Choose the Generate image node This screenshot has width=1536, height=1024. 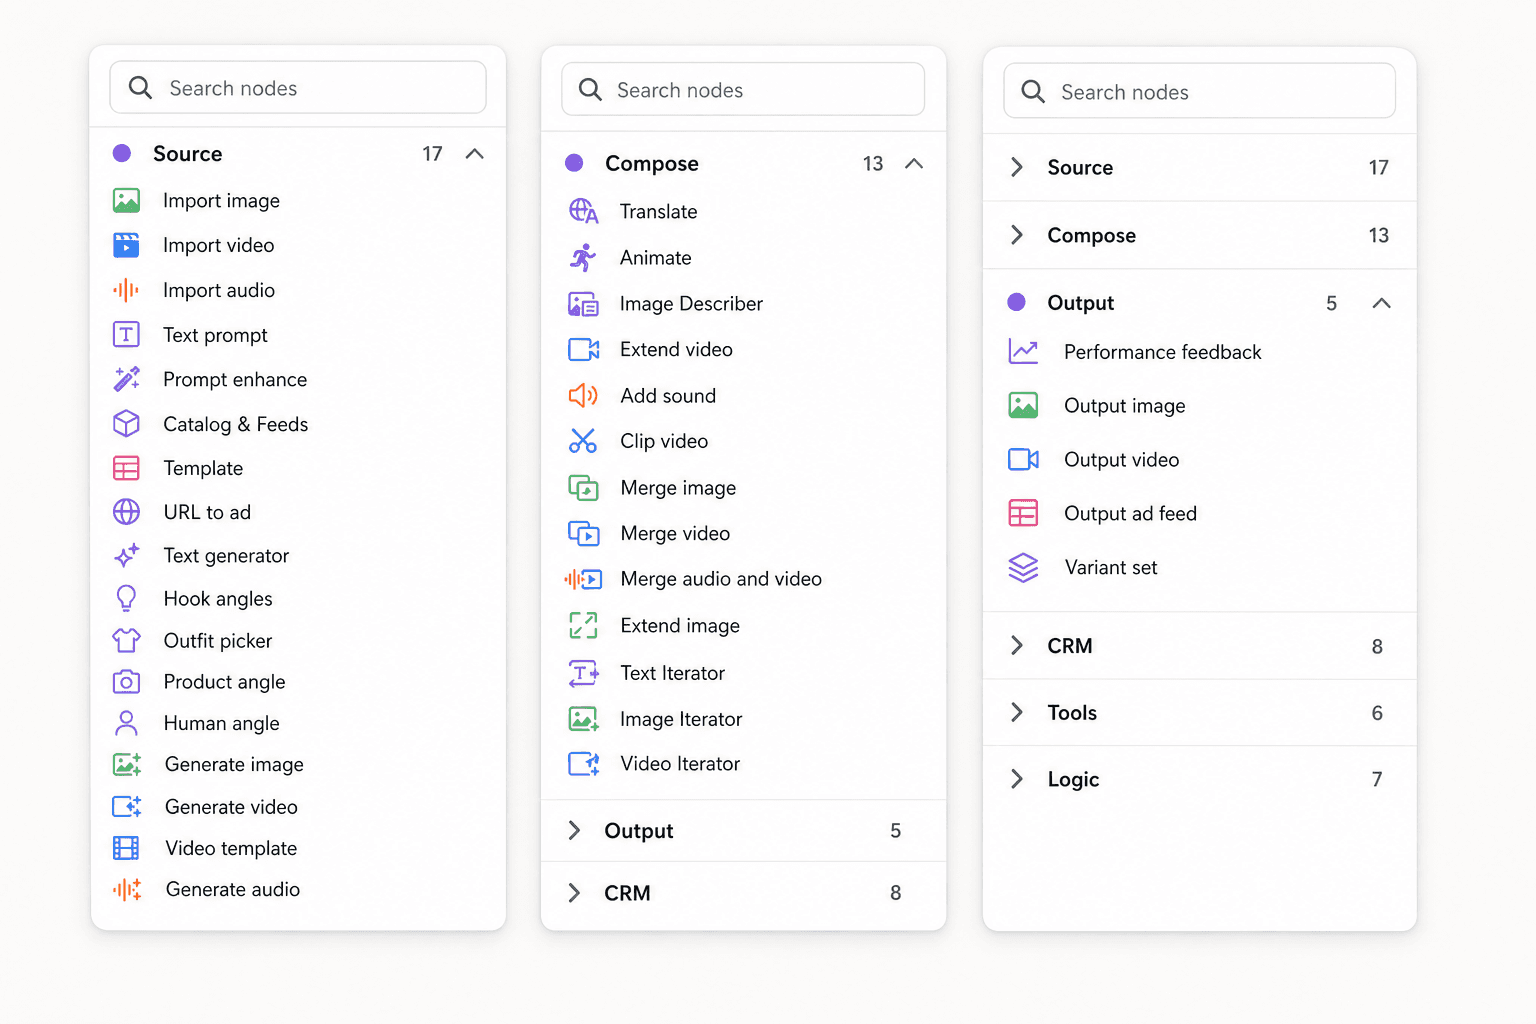pyautogui.click(x=298, y=764)
